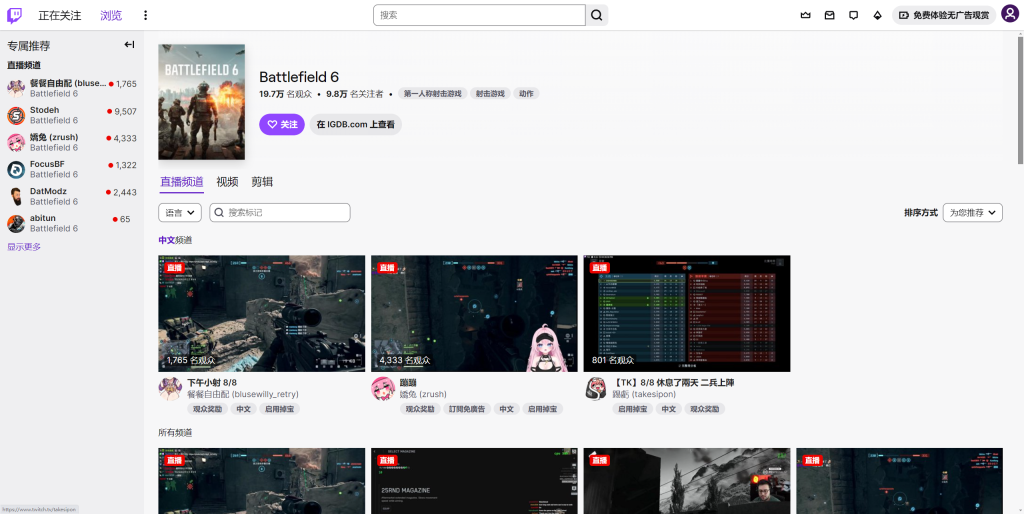Click the top search input field
Screen dimensions: 1024x514
coord(479,15)
